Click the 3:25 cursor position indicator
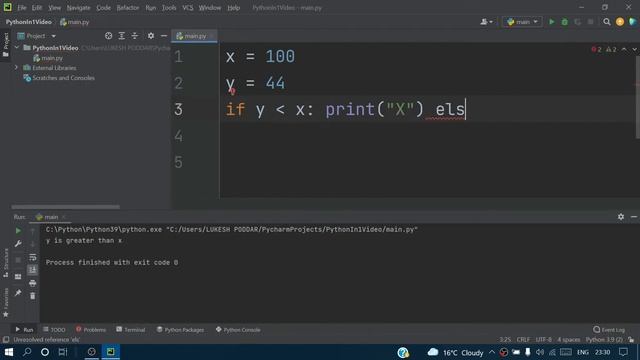The width and height of the screenshot is (640, 360). click(x=505, y=340)
